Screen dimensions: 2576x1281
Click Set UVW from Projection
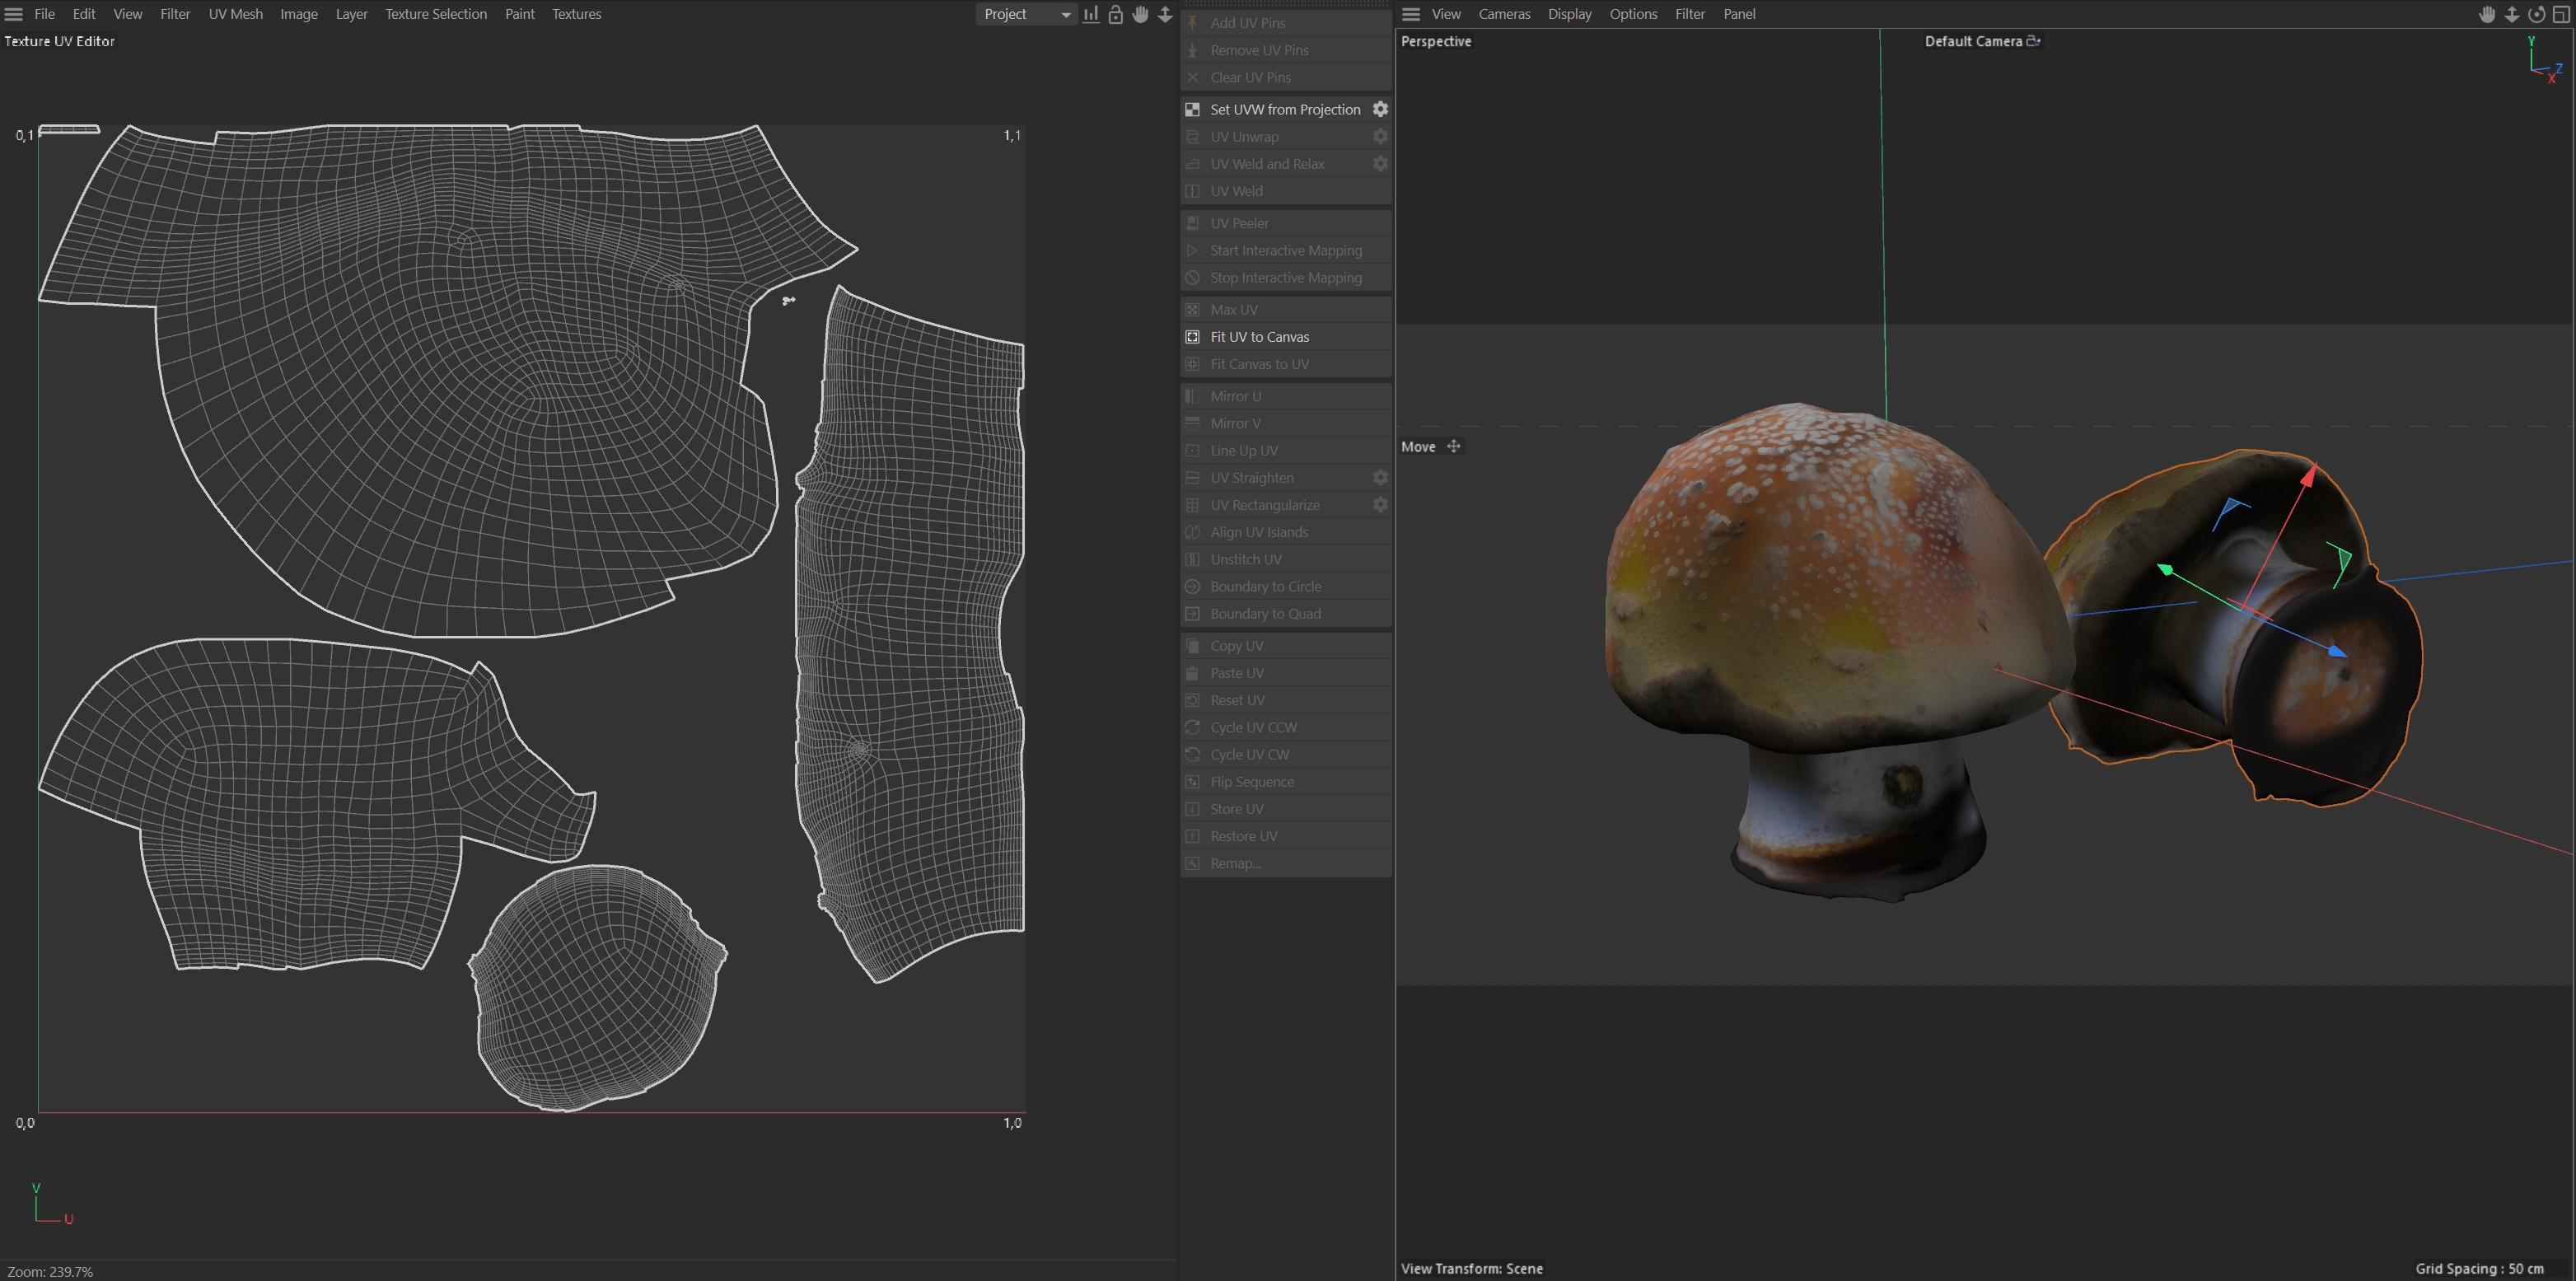[x=1285, y=109]
